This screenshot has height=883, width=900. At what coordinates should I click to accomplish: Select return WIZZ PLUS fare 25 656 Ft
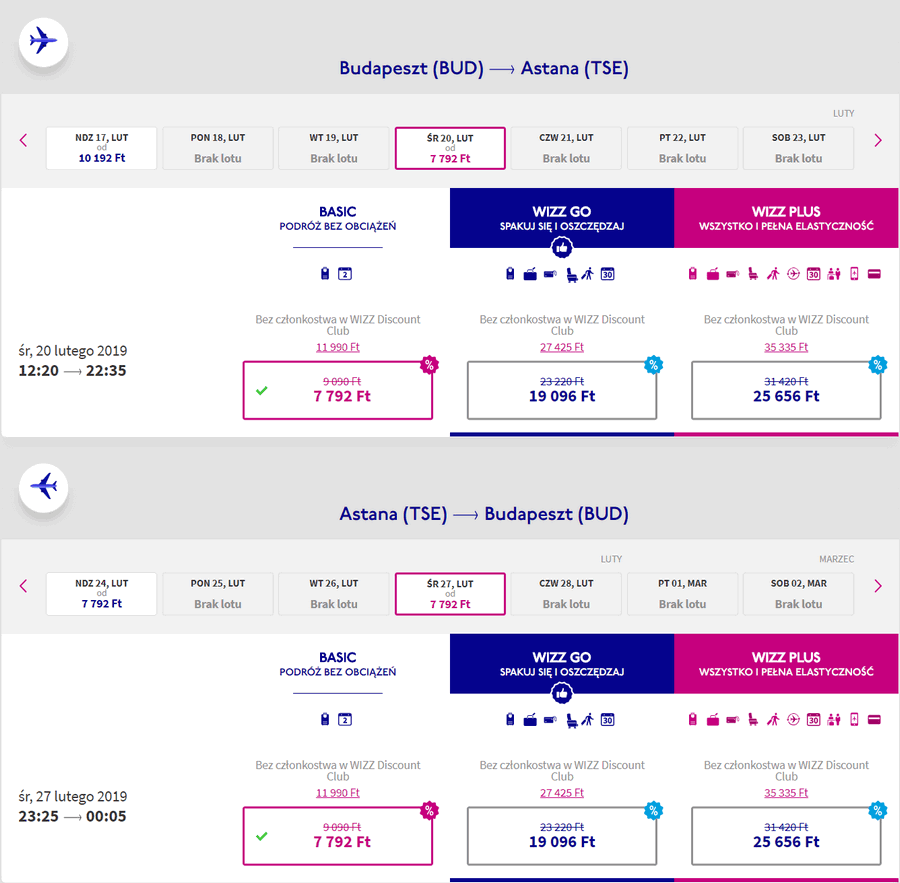(x=786, y=836)
